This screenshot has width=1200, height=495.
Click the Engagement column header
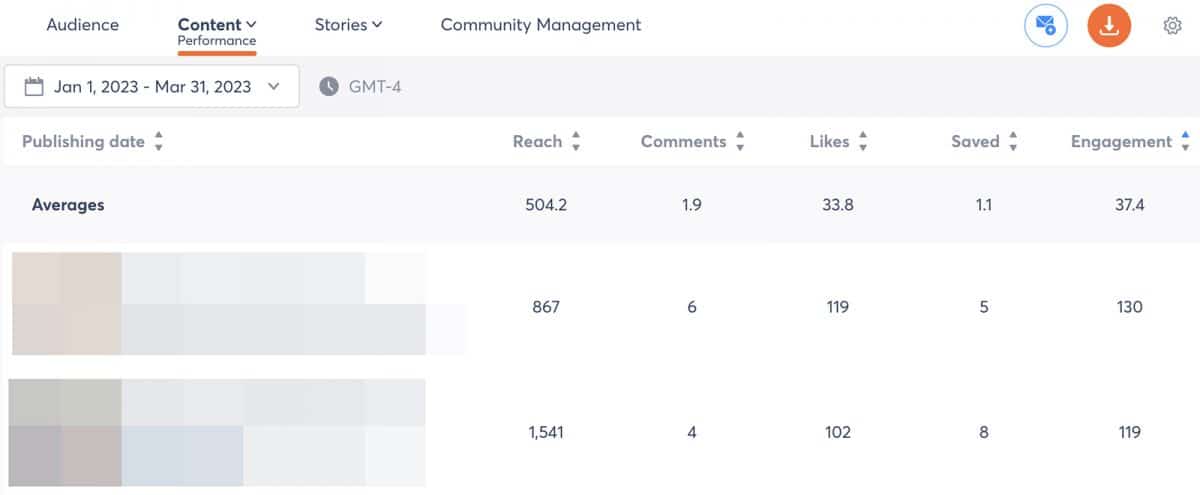coord(1121,142)
